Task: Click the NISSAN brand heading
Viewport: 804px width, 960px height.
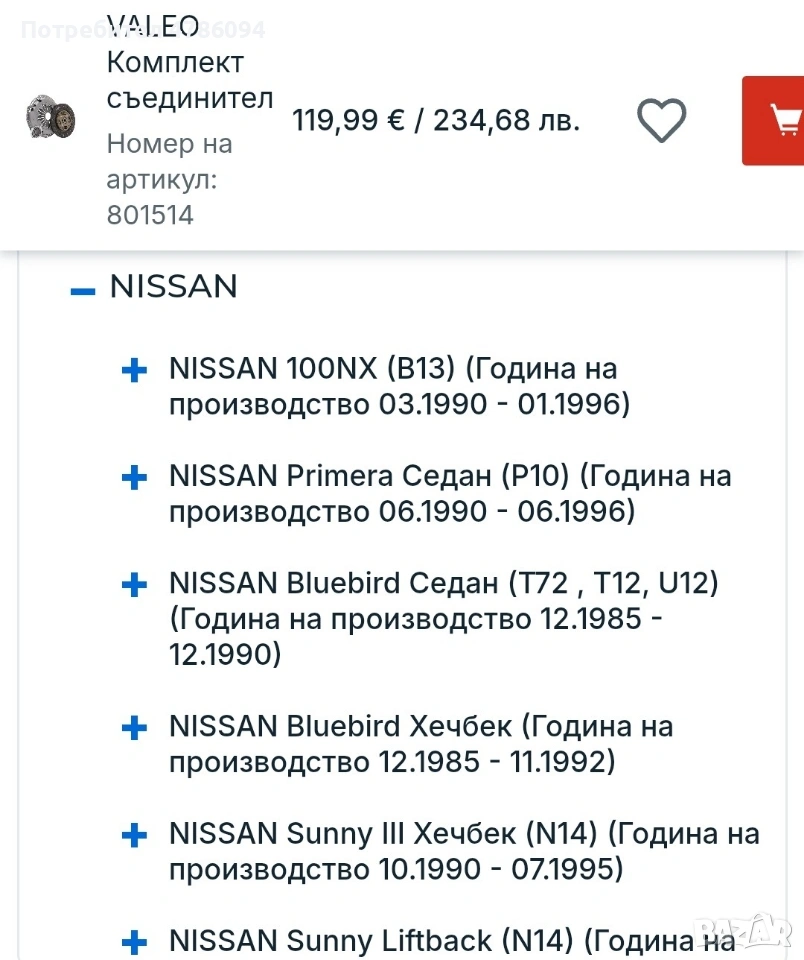Action: pyautogui.click(x=173, y=287)
